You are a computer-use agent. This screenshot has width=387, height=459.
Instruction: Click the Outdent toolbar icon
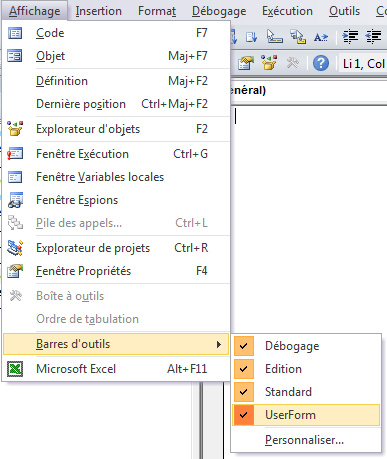click(374, 37)
